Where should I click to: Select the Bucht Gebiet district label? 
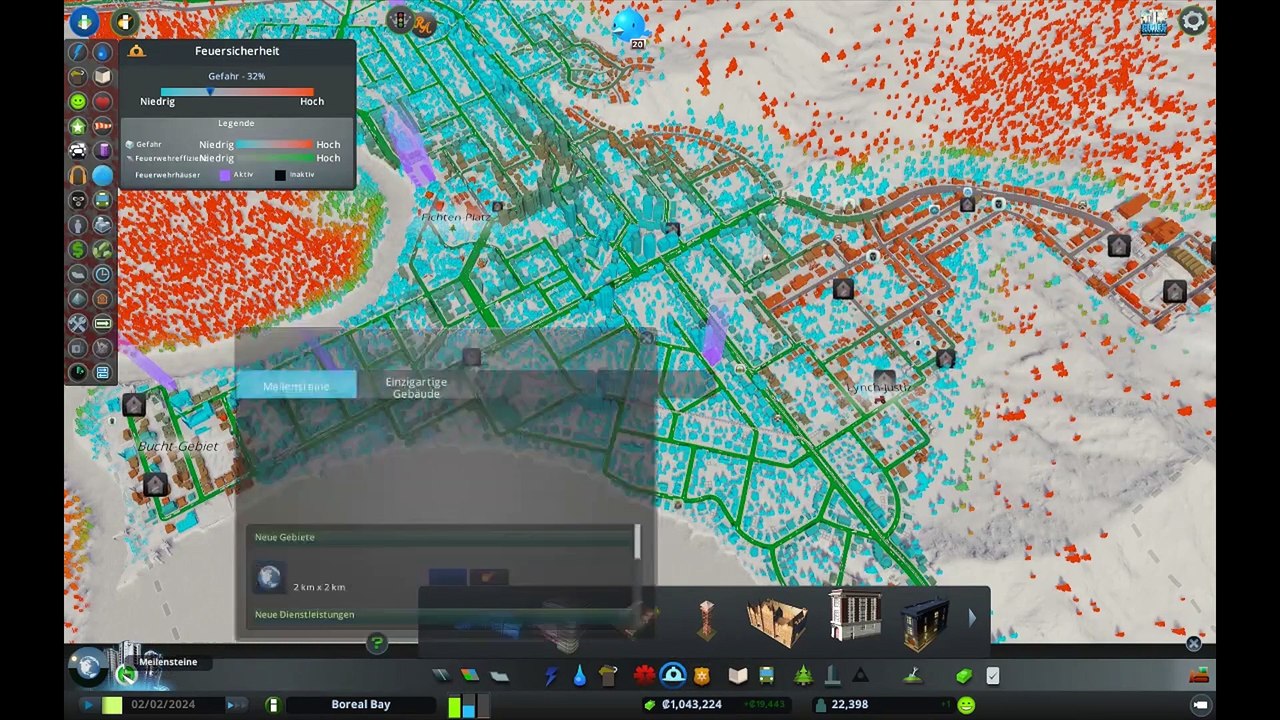click(x=178, y=446)
